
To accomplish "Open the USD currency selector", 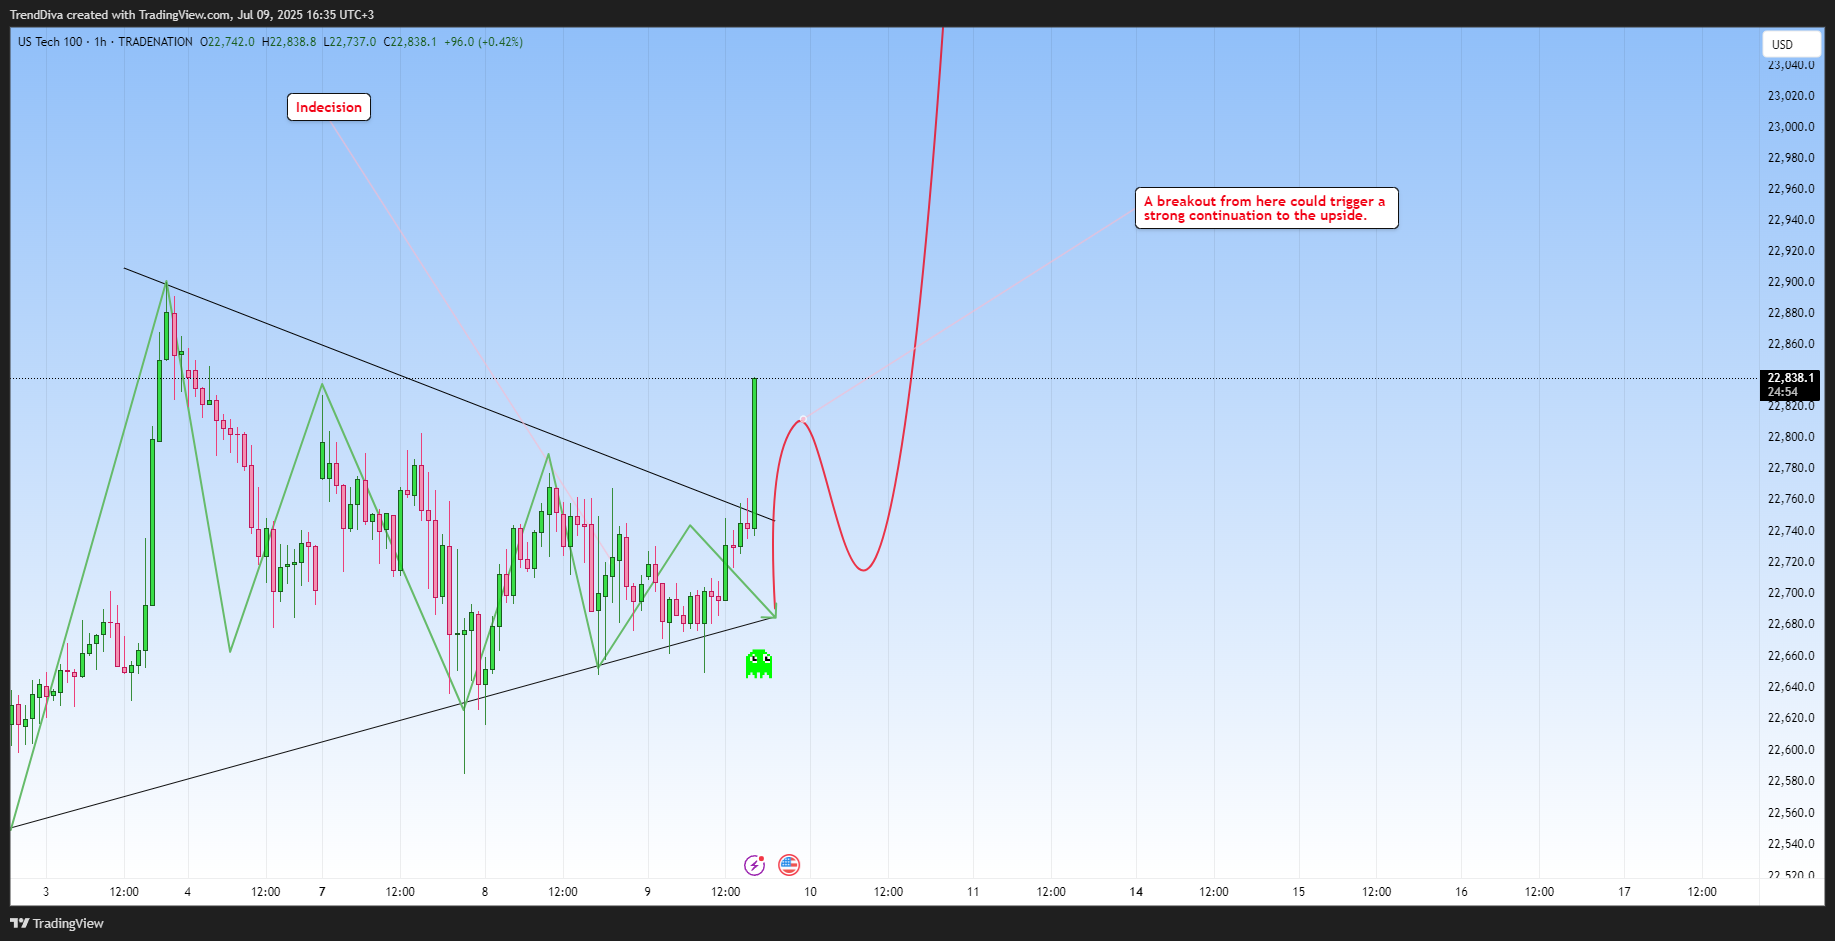I will coord(1791,44).
